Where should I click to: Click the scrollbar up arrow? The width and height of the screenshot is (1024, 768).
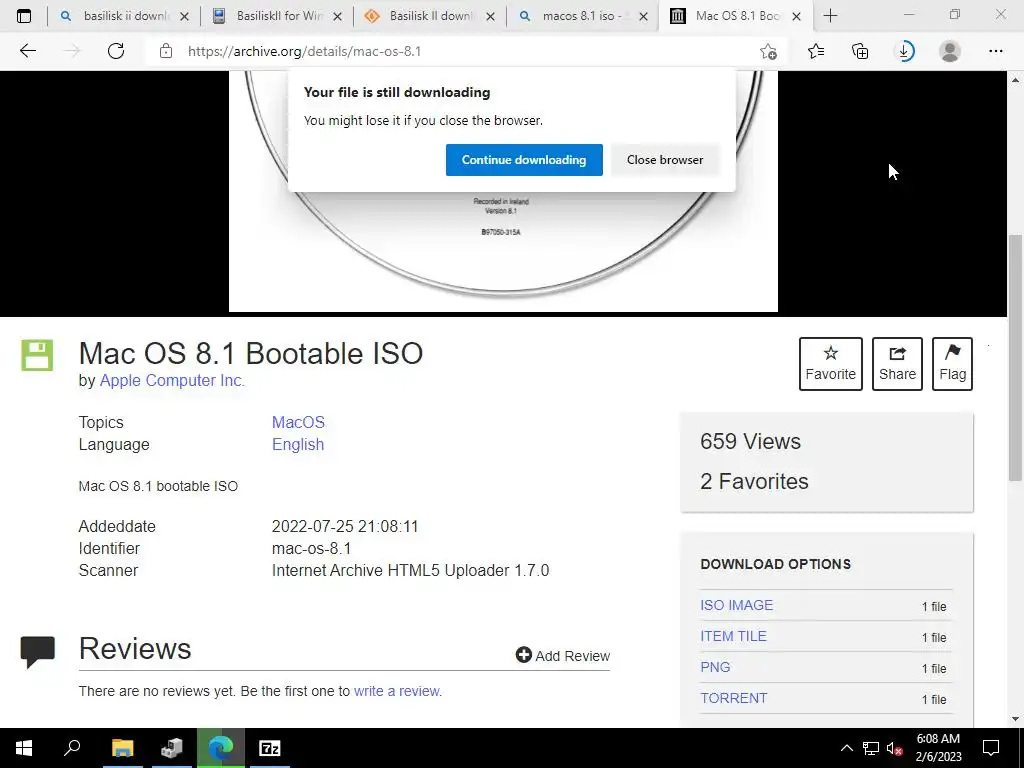click(1016, 80)
